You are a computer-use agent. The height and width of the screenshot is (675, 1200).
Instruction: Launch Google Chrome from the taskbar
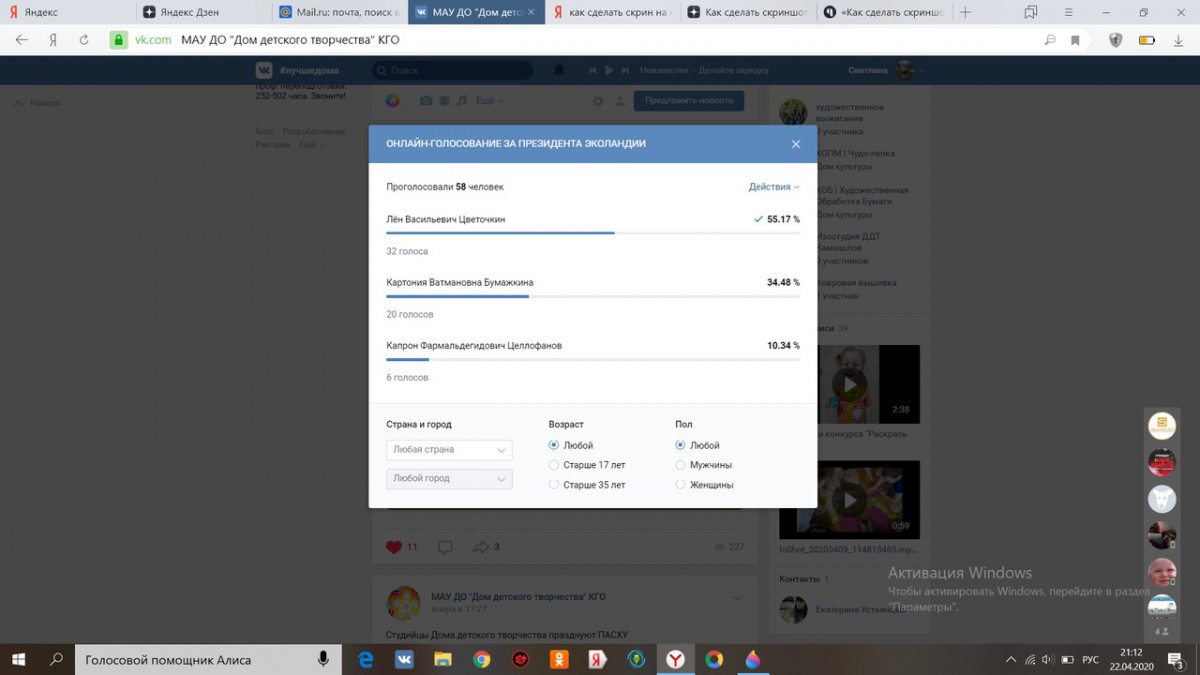coord(482,659)
